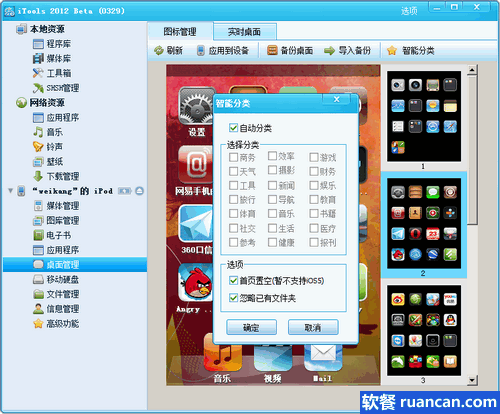Open 图库管理 photo management

coord(56,220)
